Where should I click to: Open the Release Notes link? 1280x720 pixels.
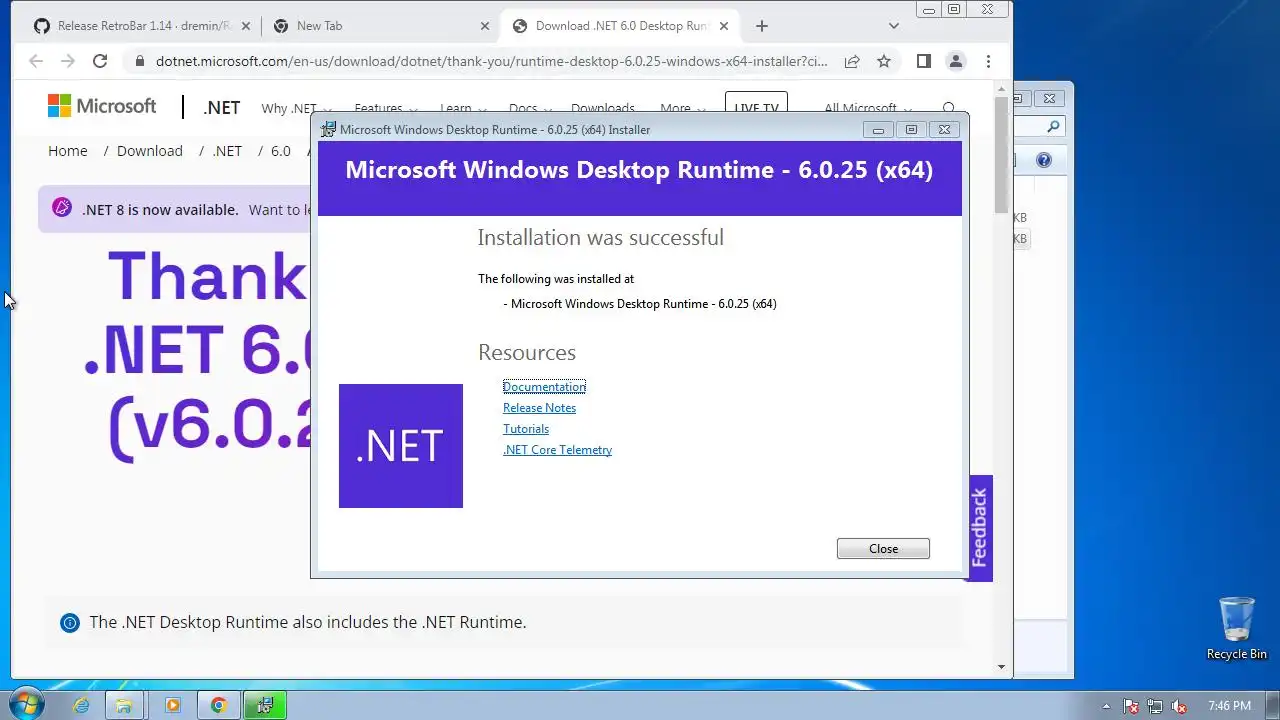pyautogui.click(x=539, y=408)
